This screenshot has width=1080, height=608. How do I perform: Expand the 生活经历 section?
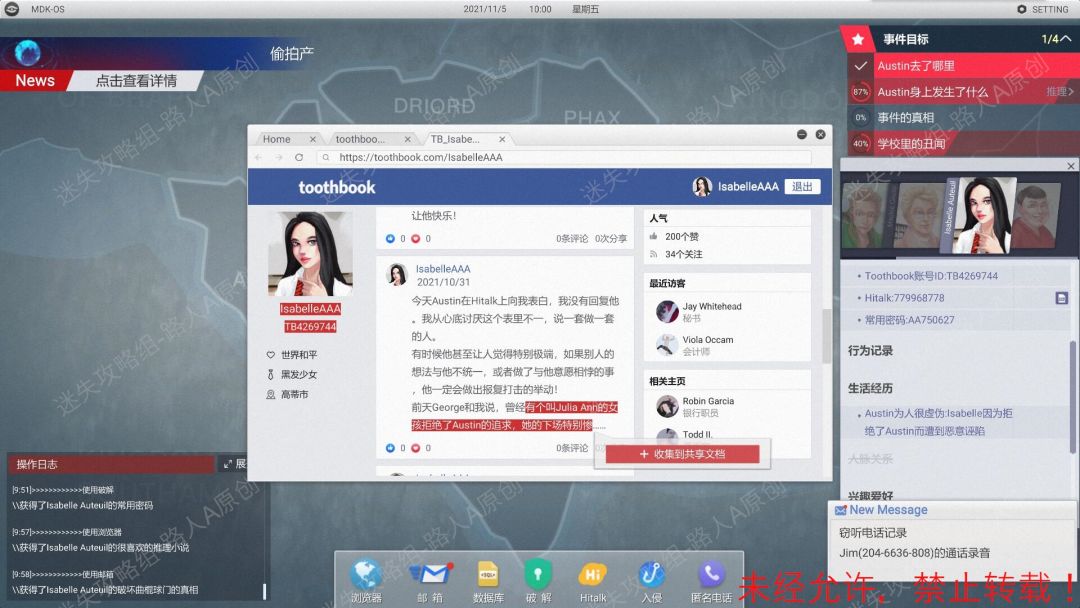870,388
